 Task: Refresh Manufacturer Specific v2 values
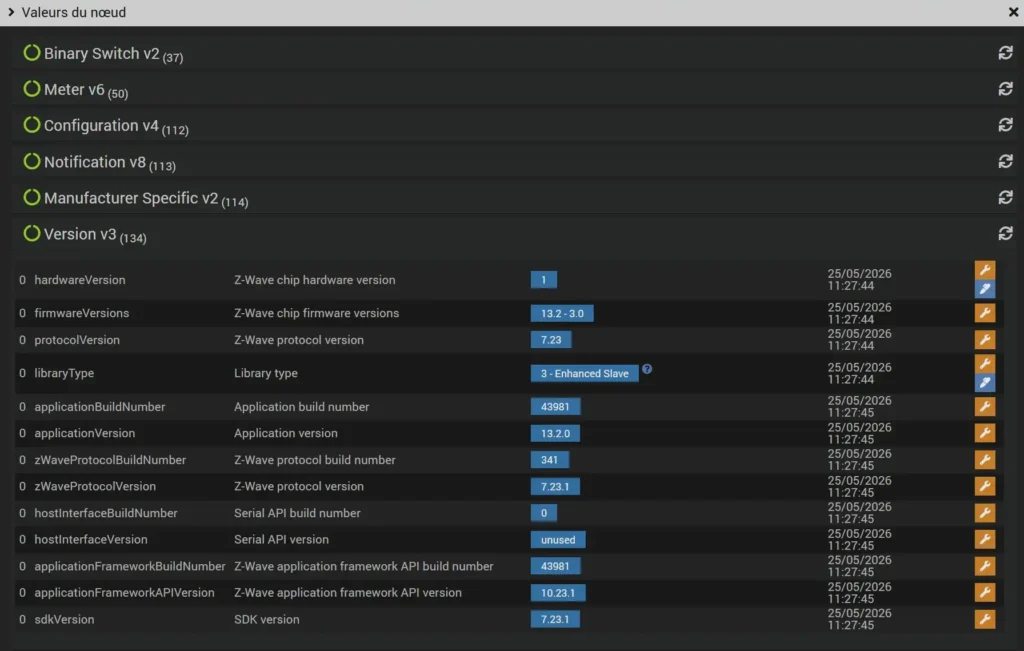tap(1005, 197)
